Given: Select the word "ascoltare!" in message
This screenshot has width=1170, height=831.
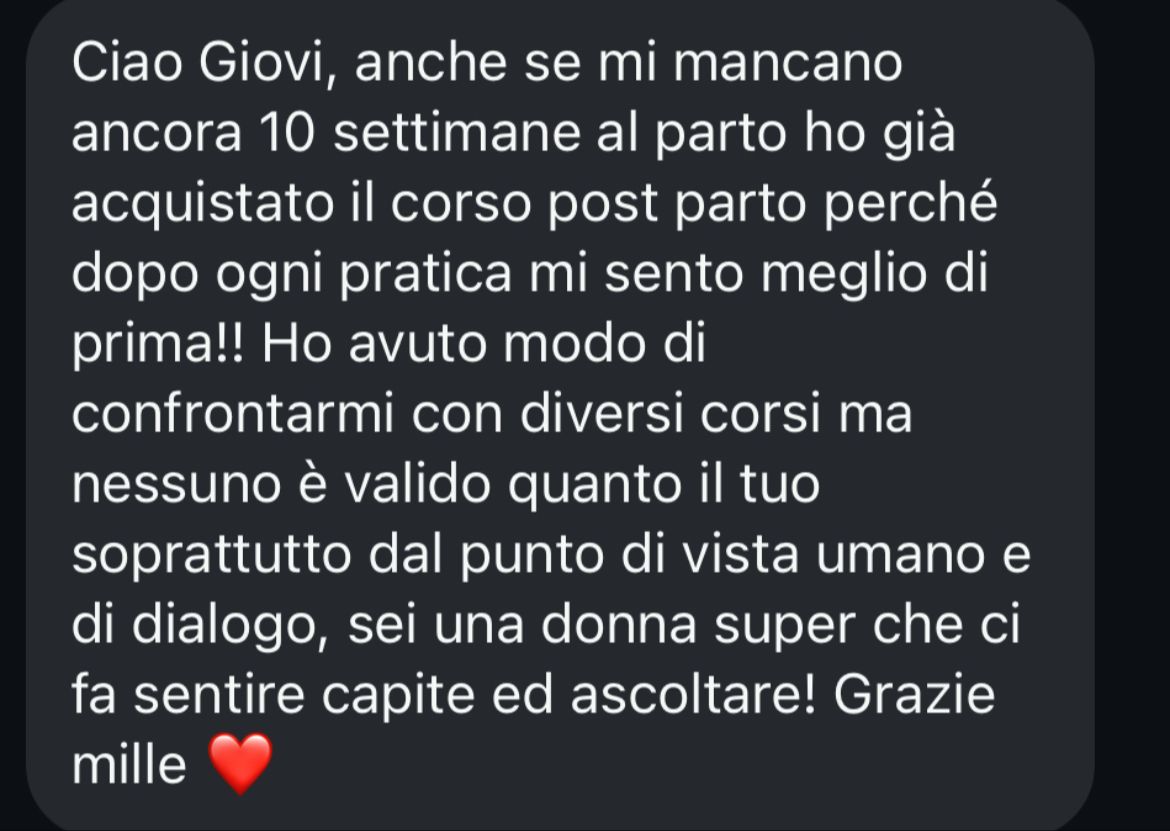Looking at the screenshot, I should tap(693, 695).
